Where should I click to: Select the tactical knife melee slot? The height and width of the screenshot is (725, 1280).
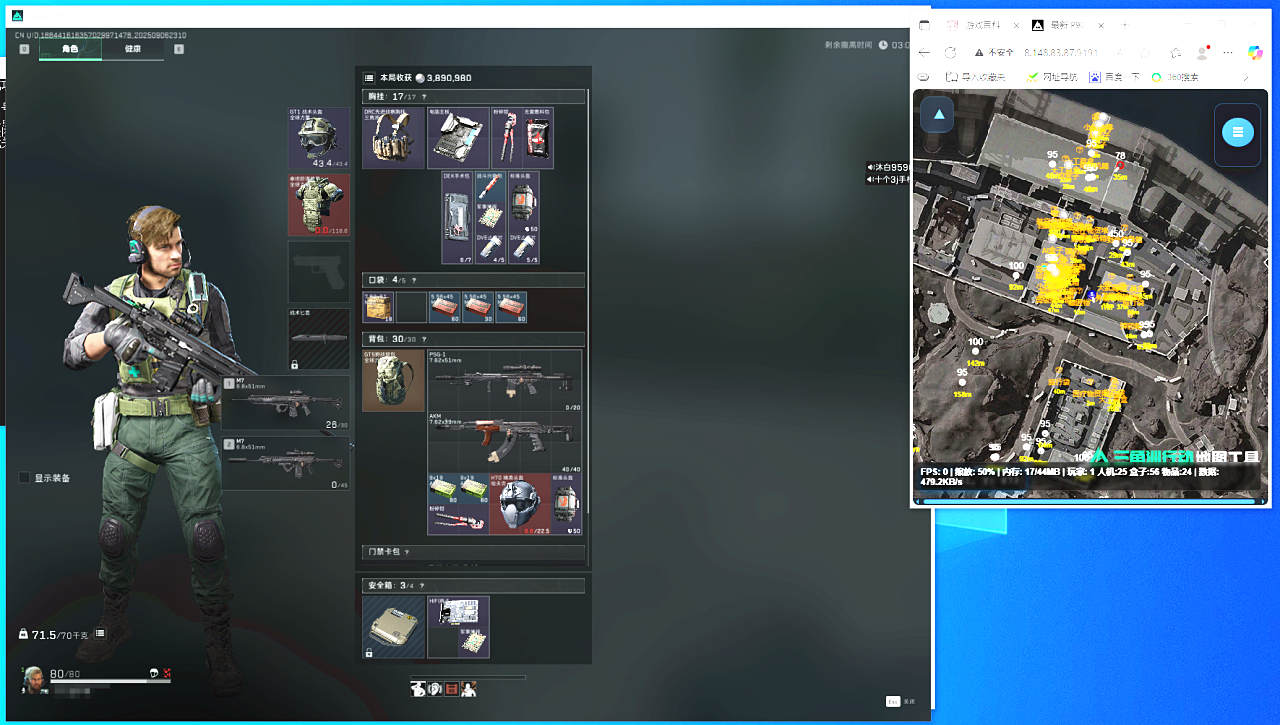319,339
